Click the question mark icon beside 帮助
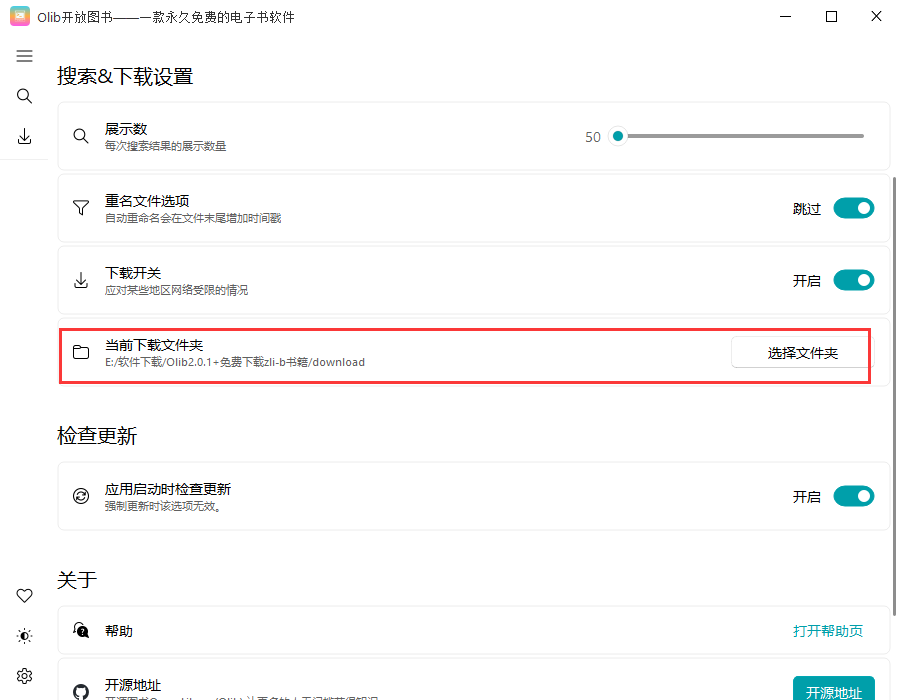Viewport: 900px width, 700px height. 81,631
